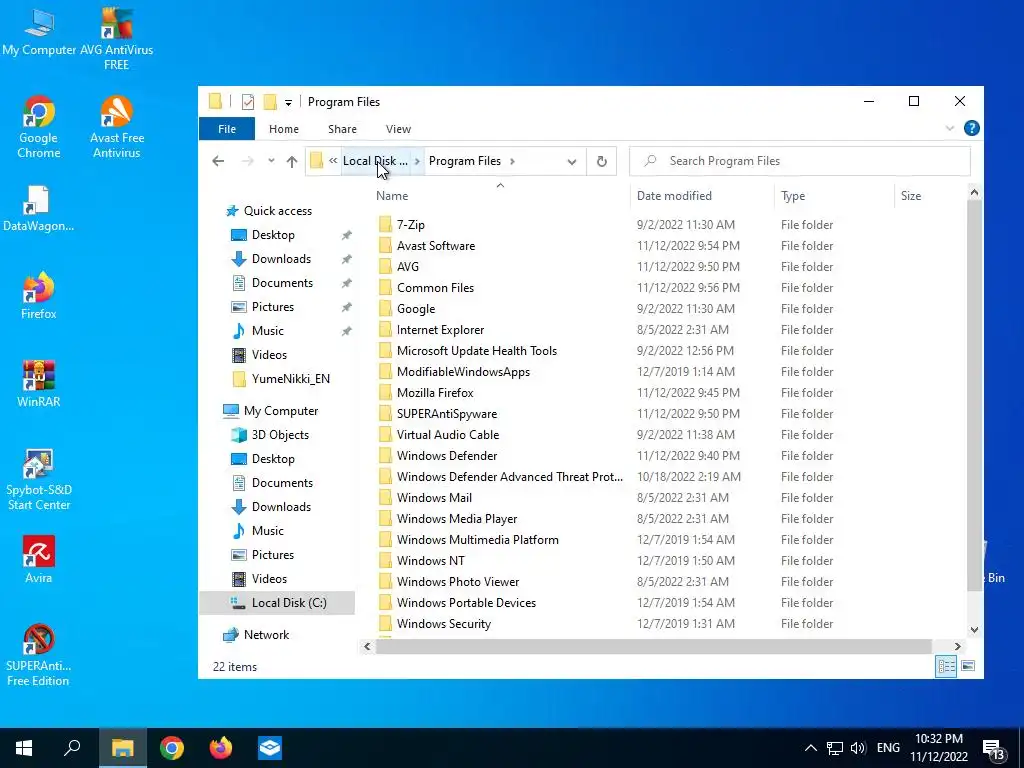This screenshot has width=1024, height=768.
Task: Open the Windows Start menu
Action: click(x=24, y=748)
